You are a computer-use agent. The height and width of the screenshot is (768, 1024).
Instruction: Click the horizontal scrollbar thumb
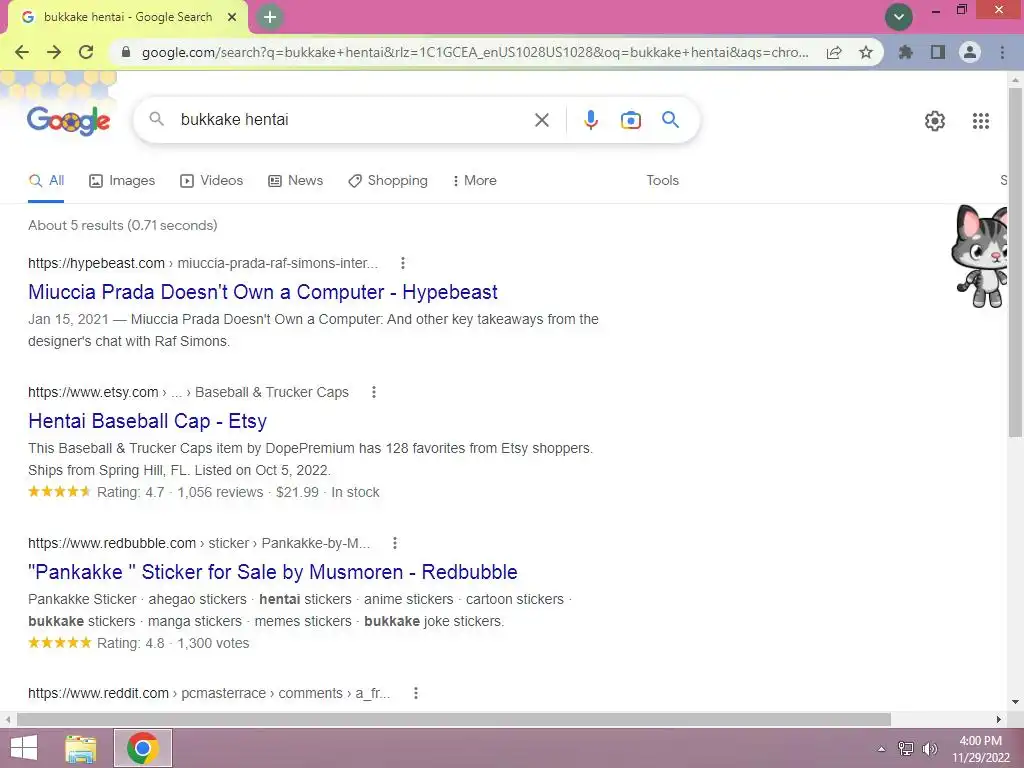tap(454, 720)
